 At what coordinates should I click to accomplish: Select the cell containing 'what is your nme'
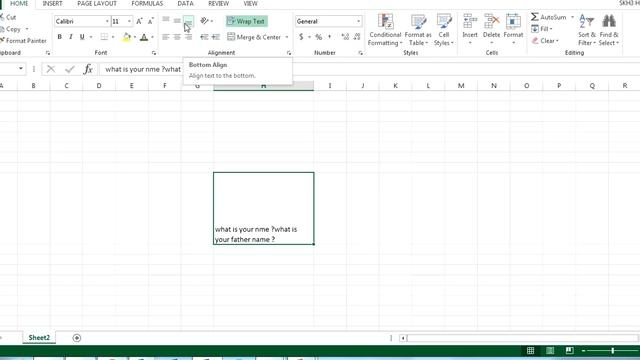pyautogui.click(x=264, y=208)
